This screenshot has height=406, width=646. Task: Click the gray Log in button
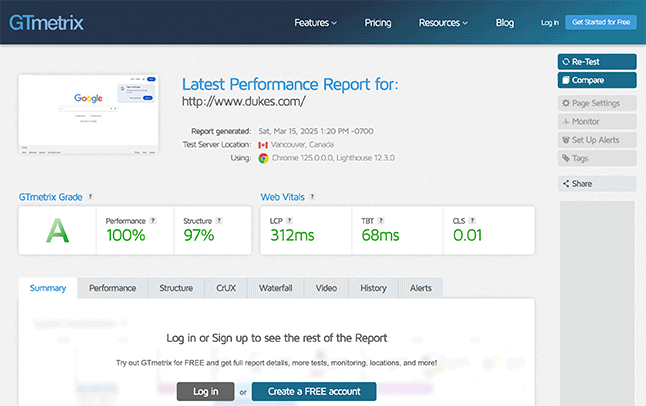(206, 392)
